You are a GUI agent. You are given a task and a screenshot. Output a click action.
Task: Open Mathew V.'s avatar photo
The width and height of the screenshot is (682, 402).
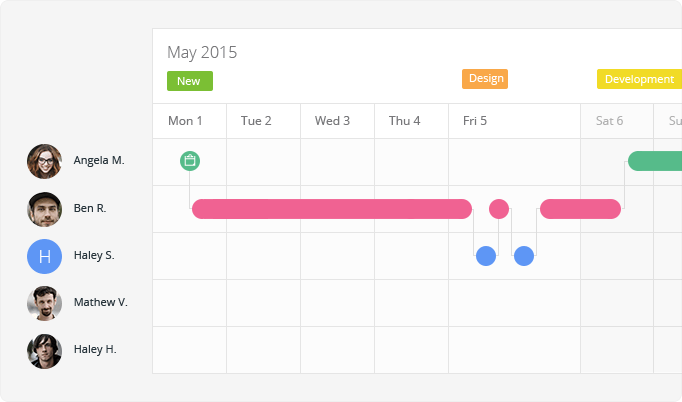[x=44, y=303]
